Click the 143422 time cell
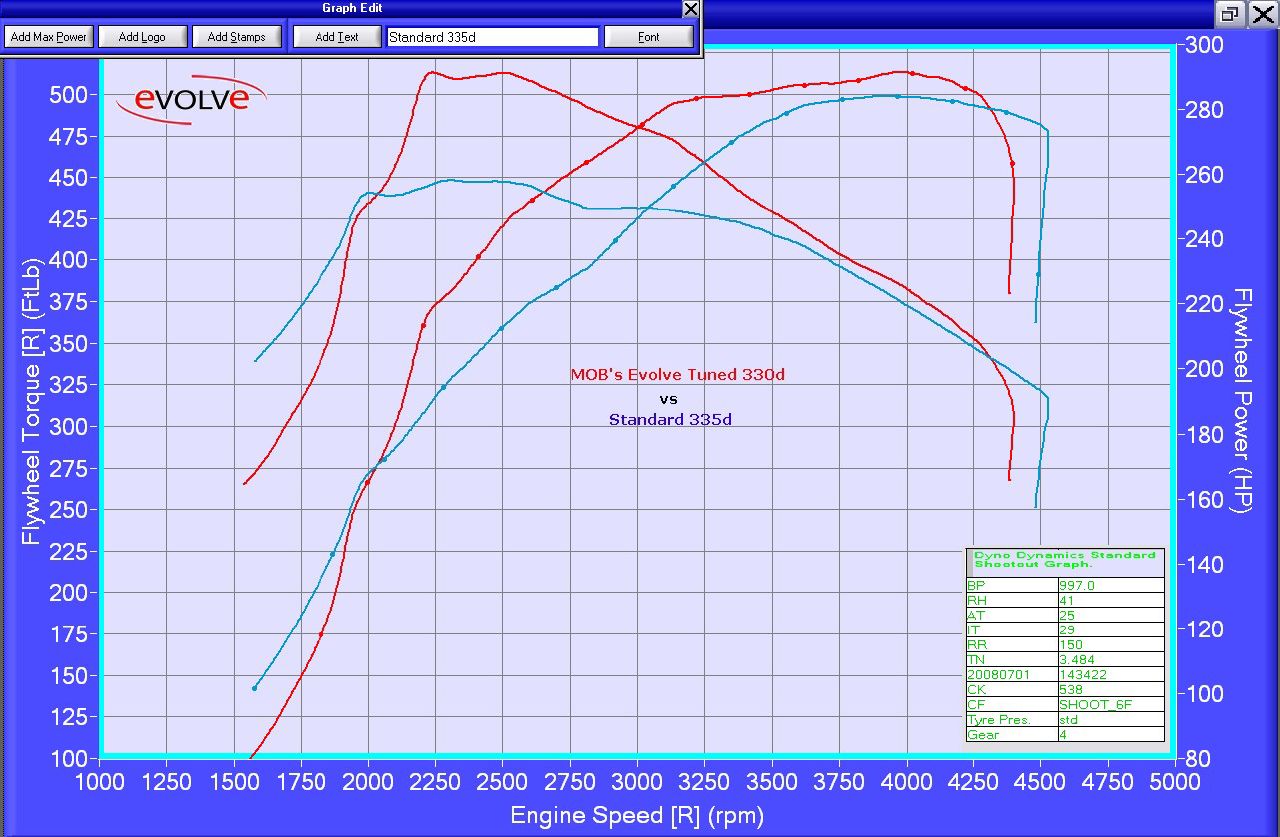The image size is (1280, 837). click(1110, 675)
